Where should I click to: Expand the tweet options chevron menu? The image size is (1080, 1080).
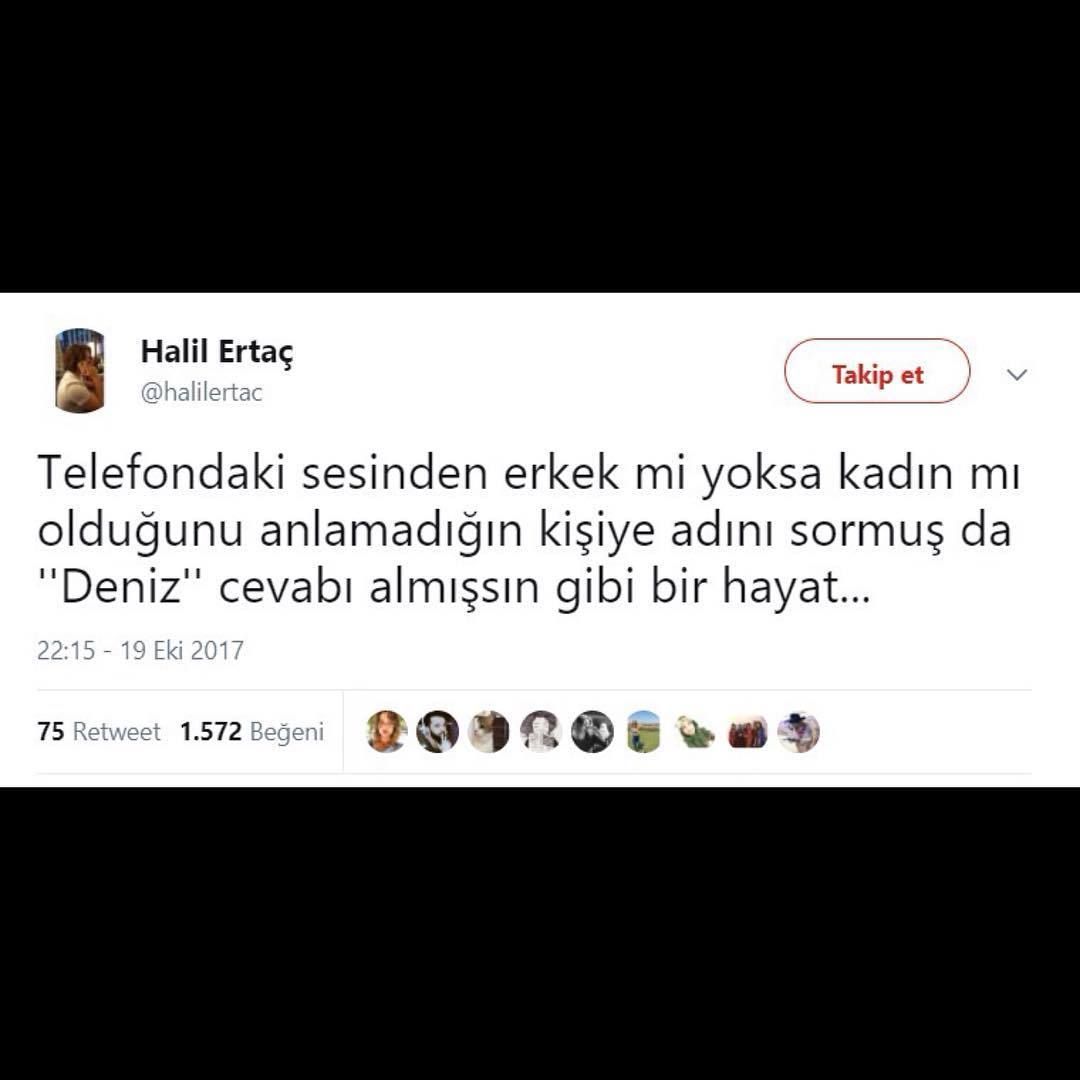pos(1017,375)
